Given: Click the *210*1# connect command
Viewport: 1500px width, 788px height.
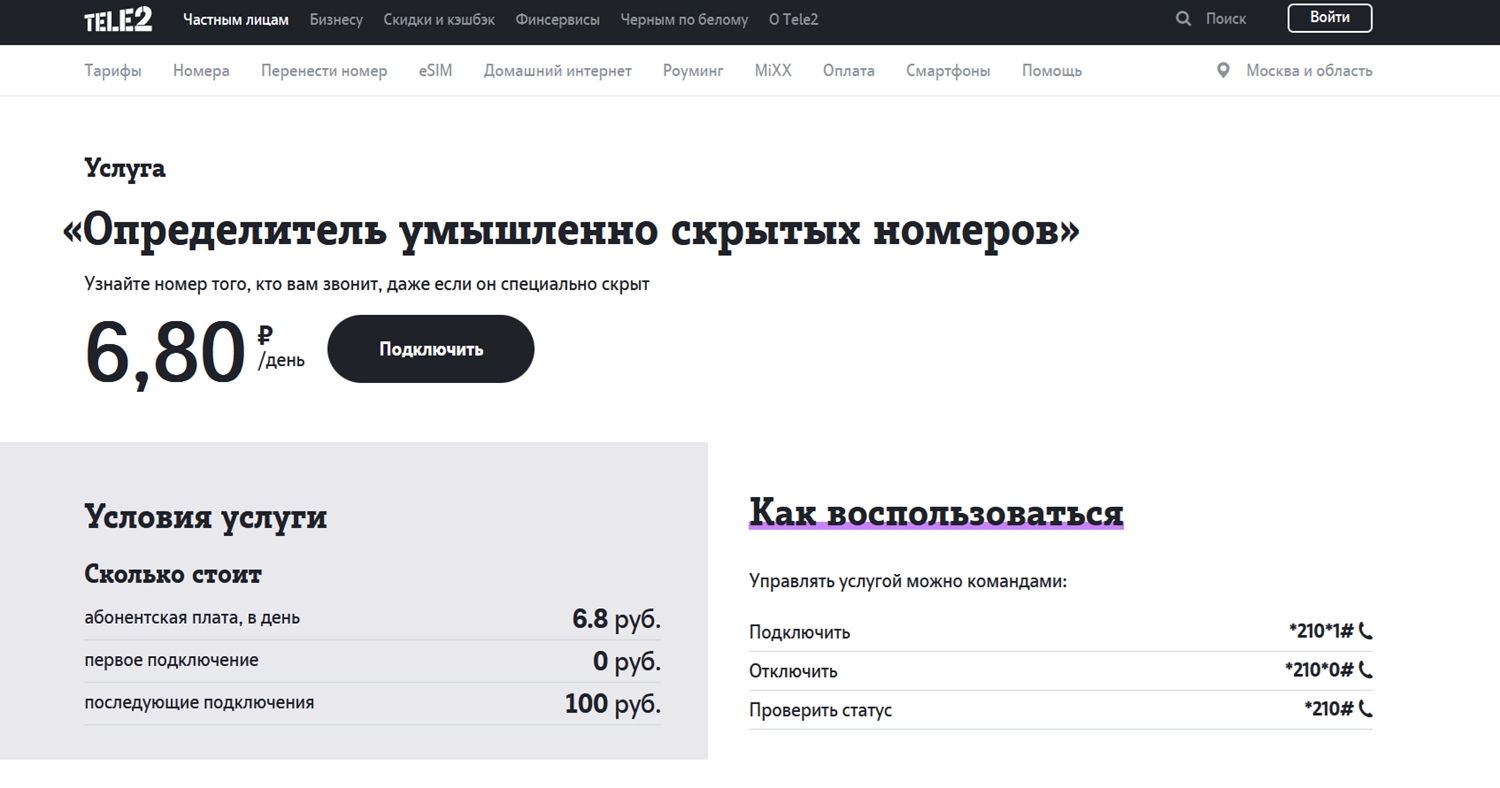Looking at the screenshot, I should [1321, 632].
